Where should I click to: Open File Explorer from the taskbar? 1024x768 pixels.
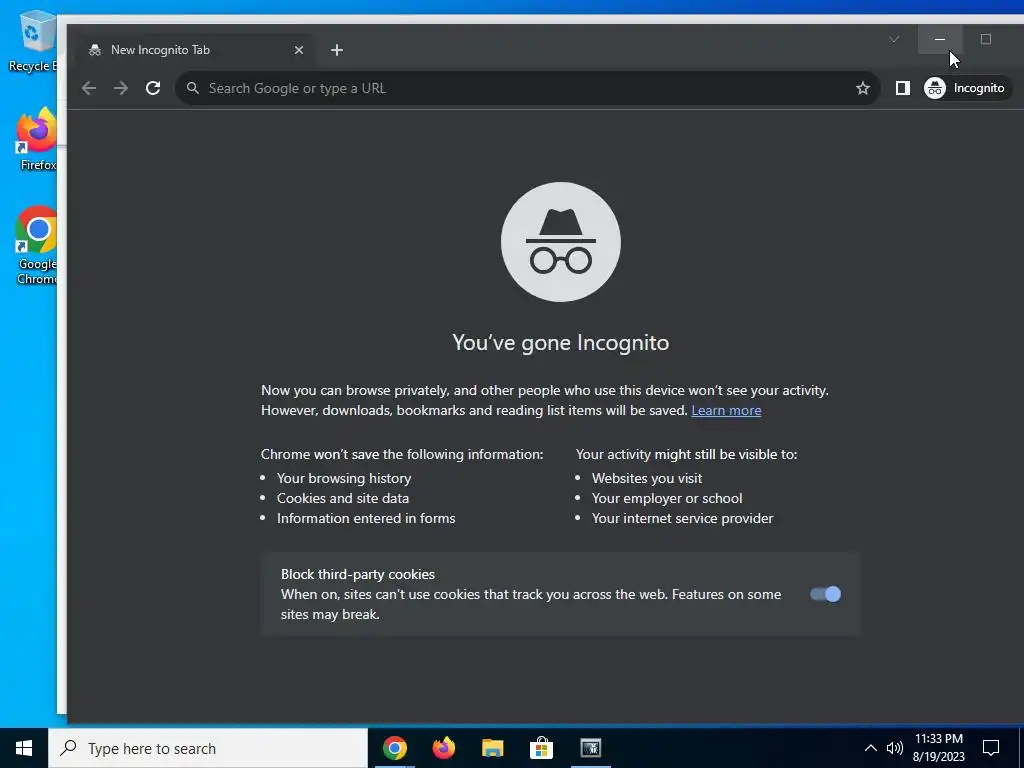pos(493,748)
